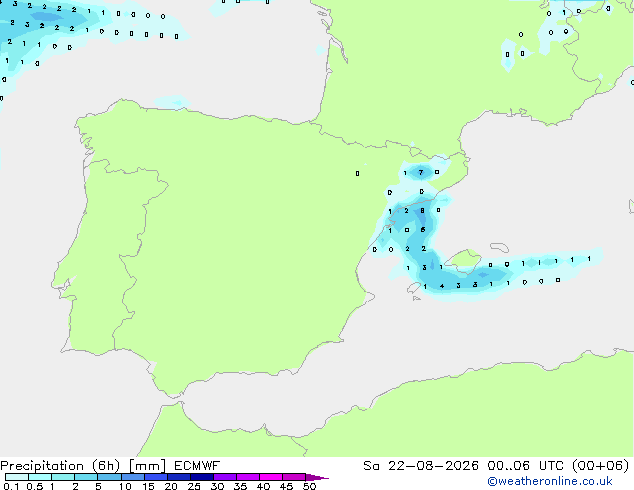Select the 40–45 mm magenta legend swatch

click(x=271, y=477)
